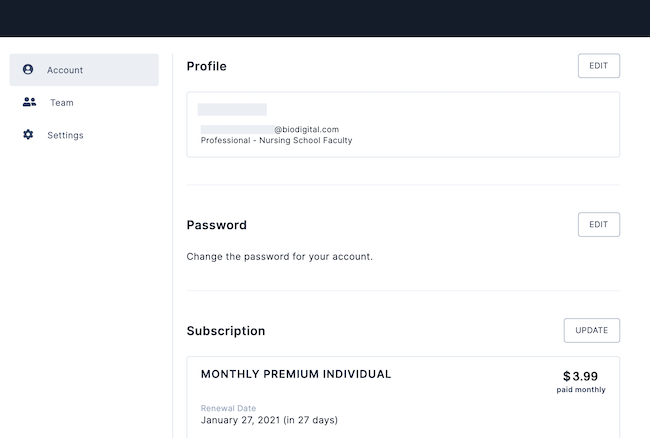The height and width of the screenshot is (438, 650).
Task: Click the @biodigital.com email address
Action: click(x=270, y=130)
